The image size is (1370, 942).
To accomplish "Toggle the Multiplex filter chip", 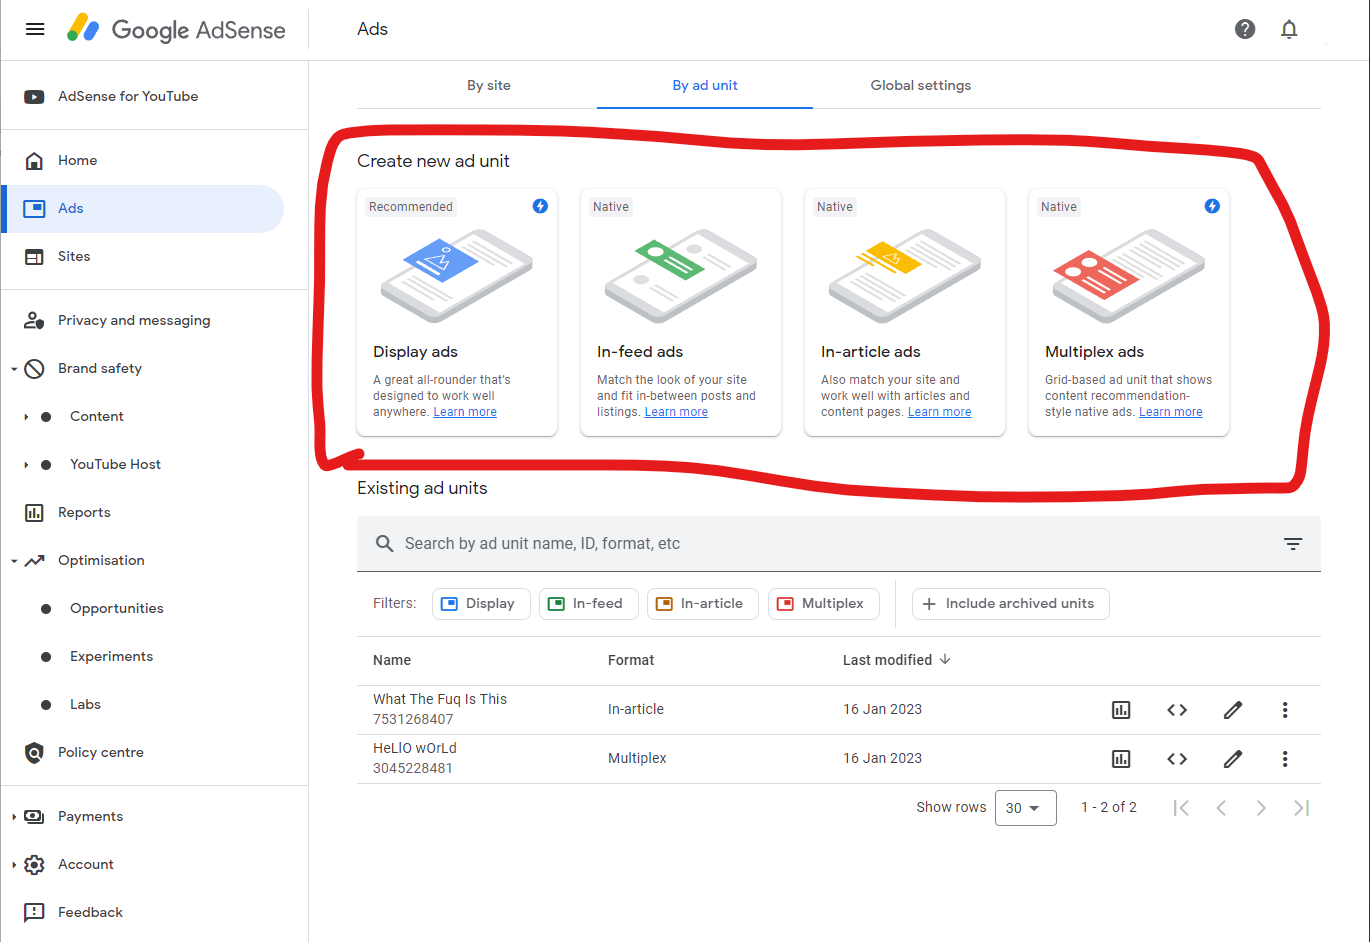I will click(x=824, y=604).
